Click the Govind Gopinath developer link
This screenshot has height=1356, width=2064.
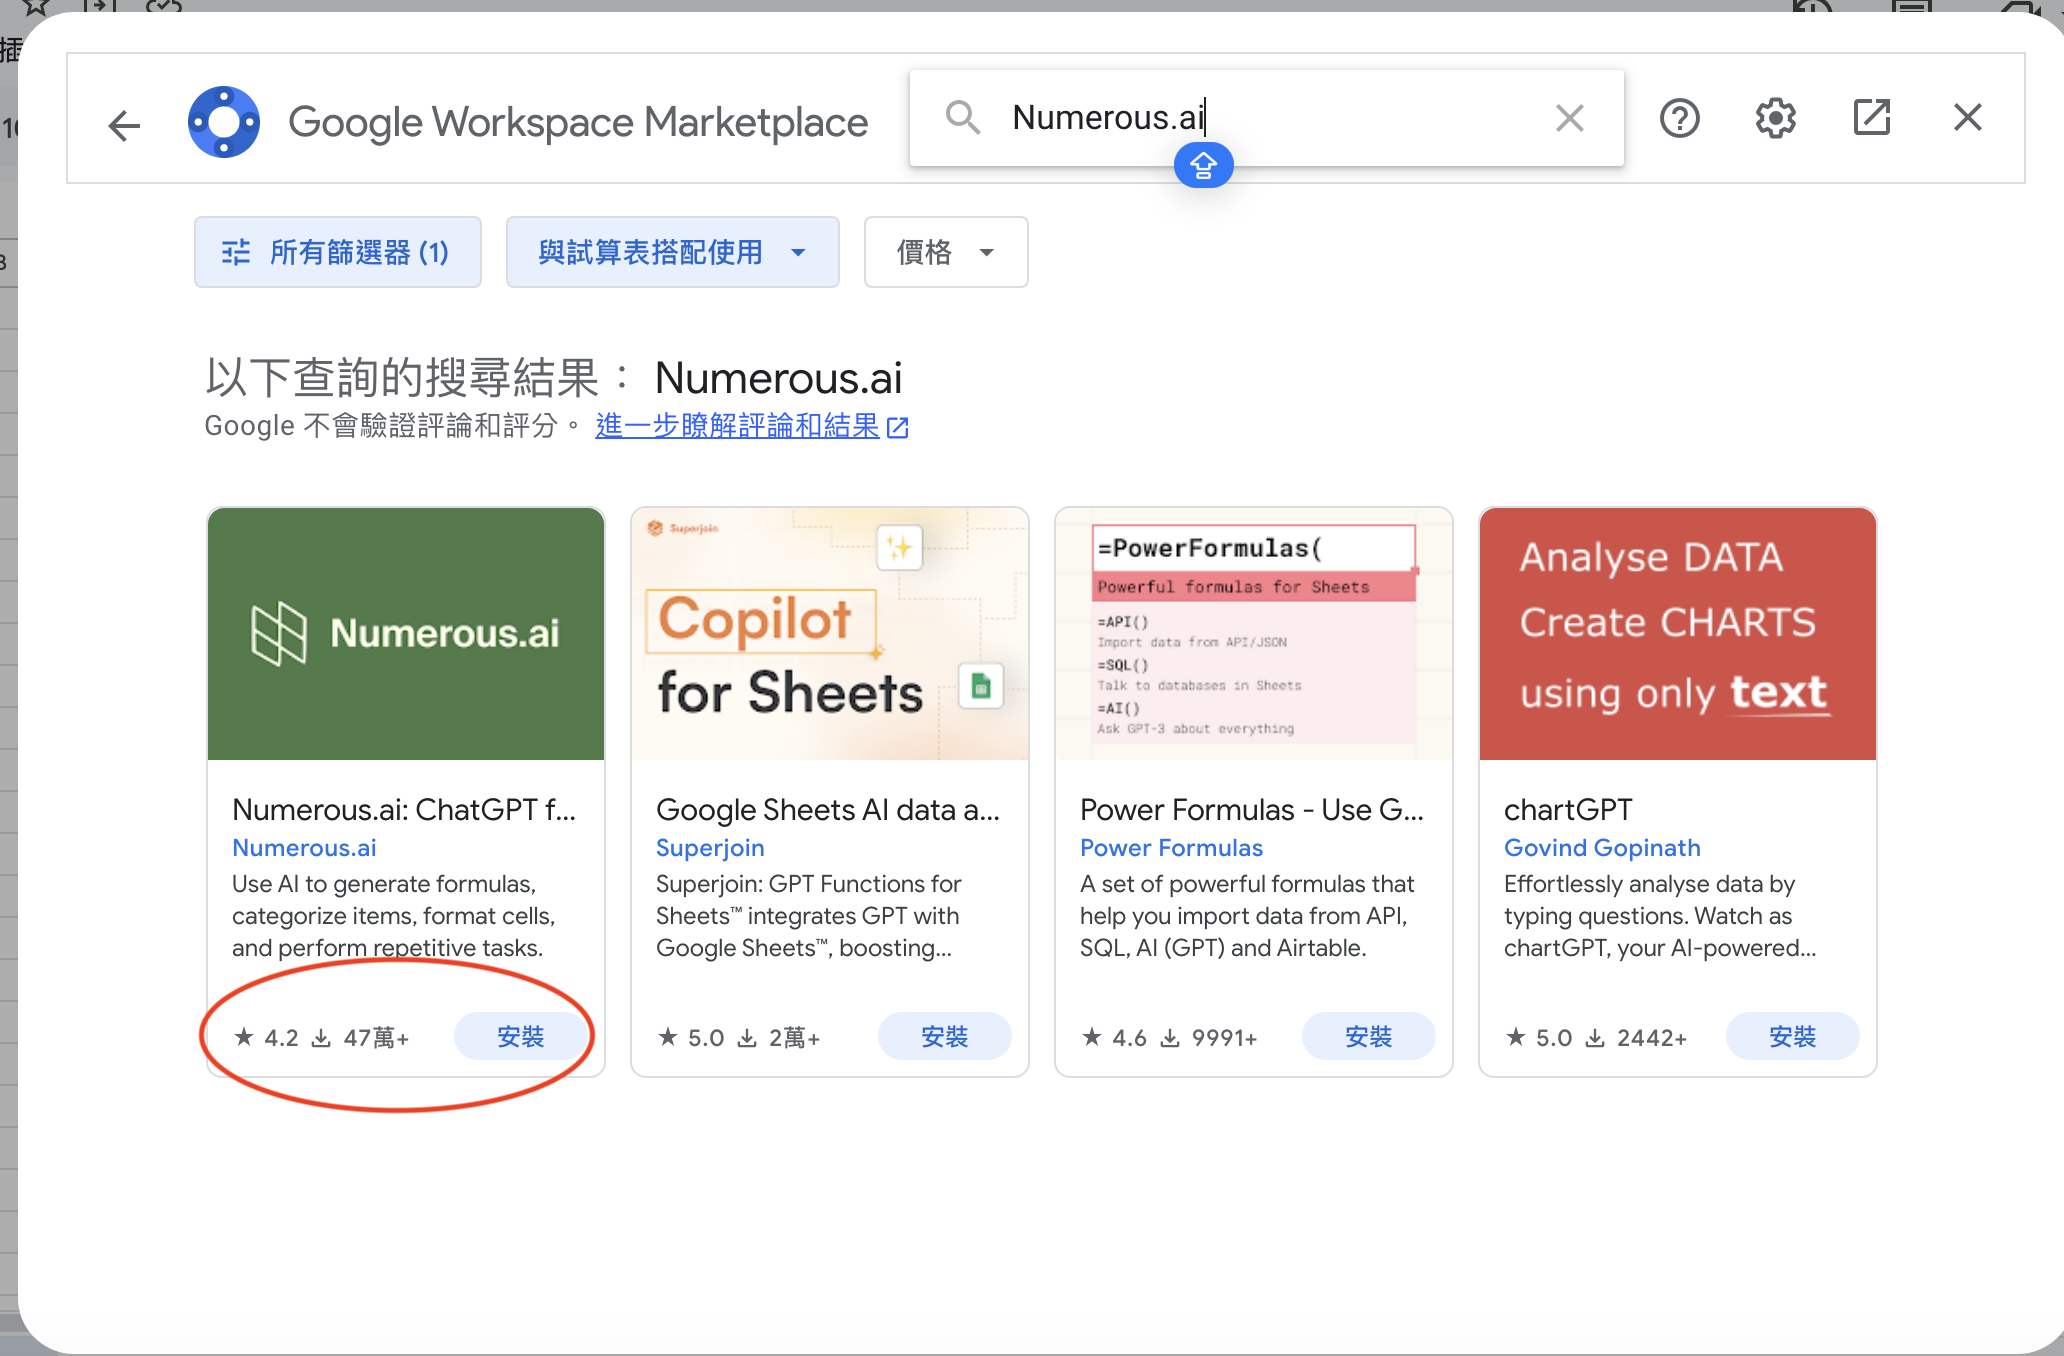click(1602, 848)
